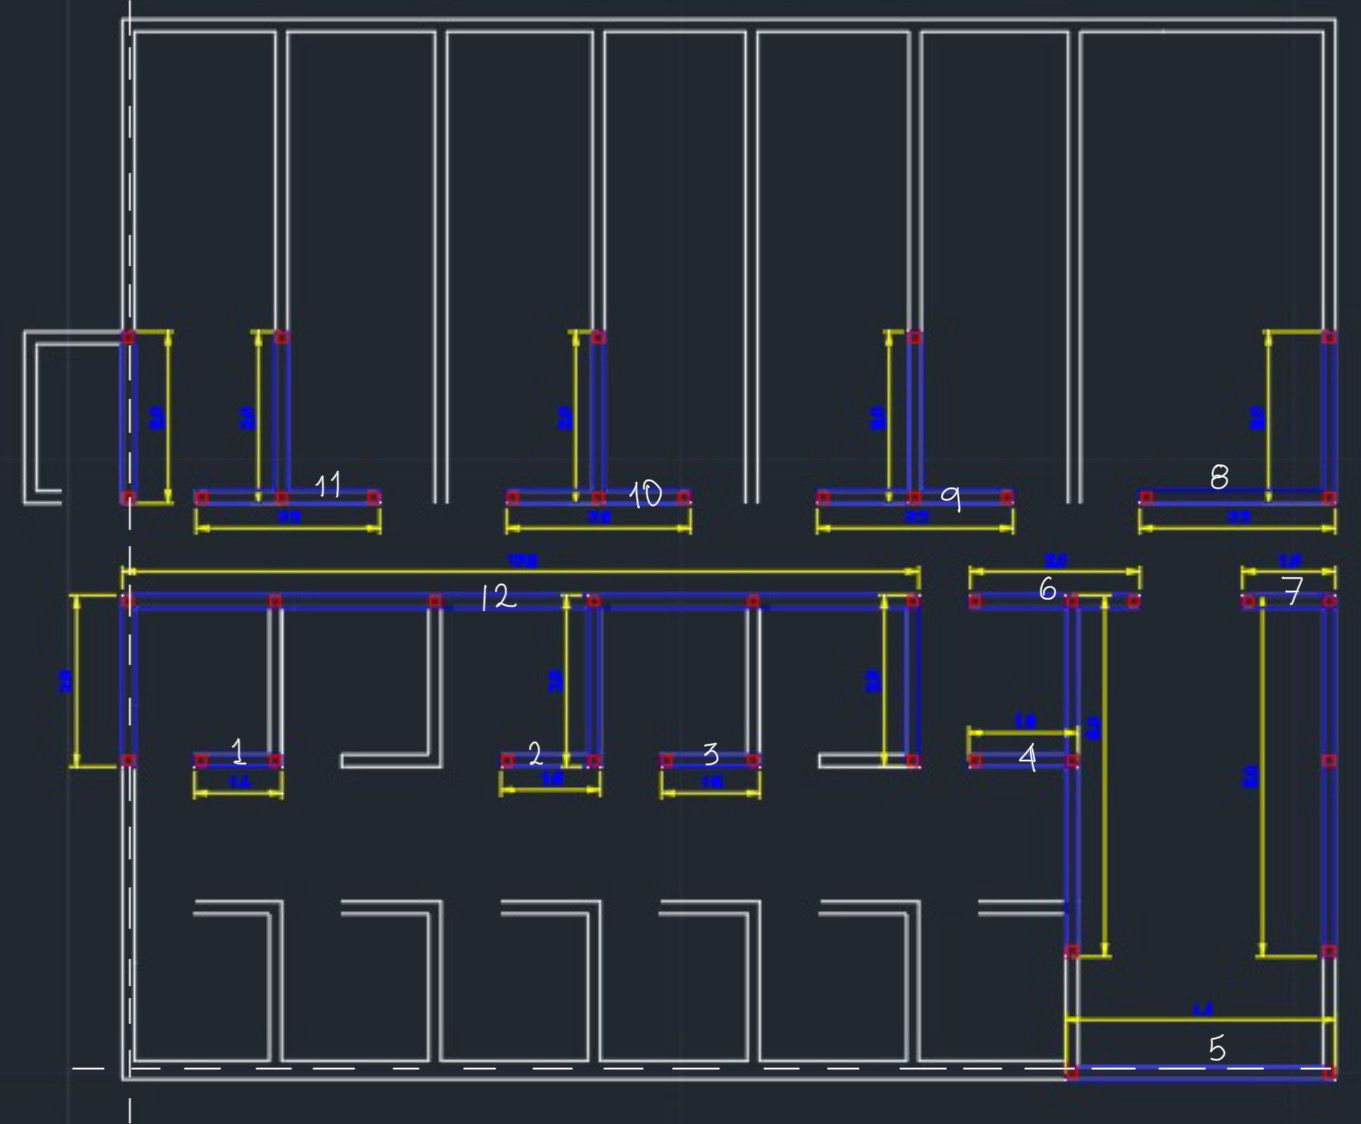
Task: Select the short blue wall labeled 4
Action: click(1023, 761)
